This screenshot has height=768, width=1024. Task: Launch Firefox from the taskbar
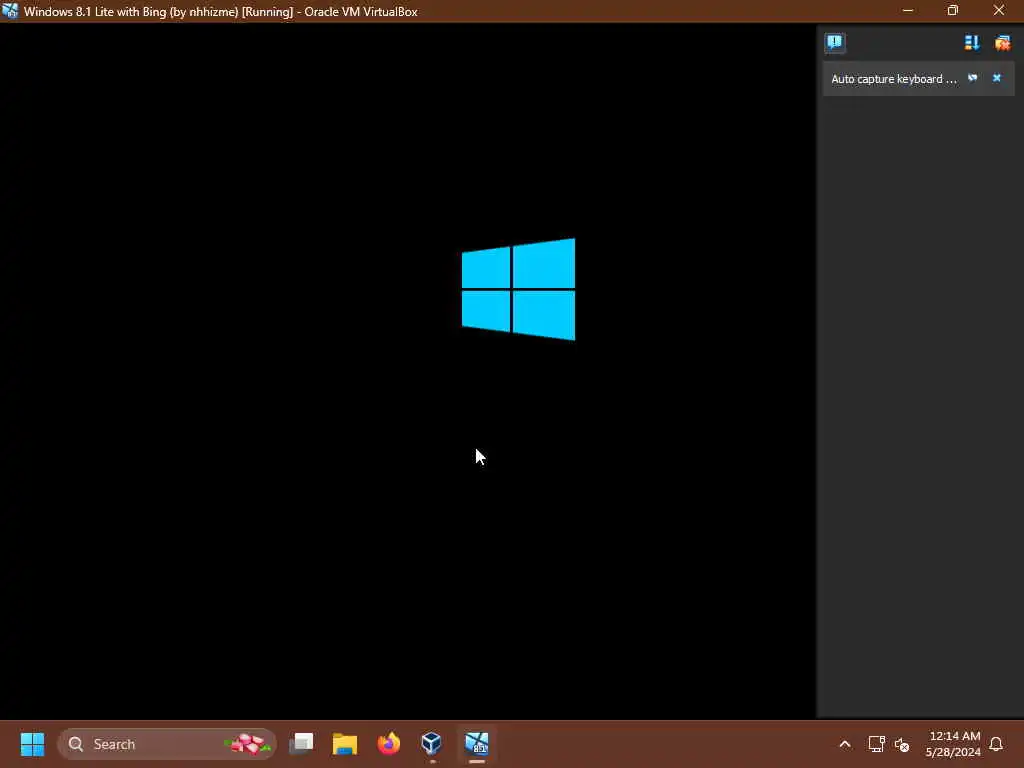pos(389,744)
